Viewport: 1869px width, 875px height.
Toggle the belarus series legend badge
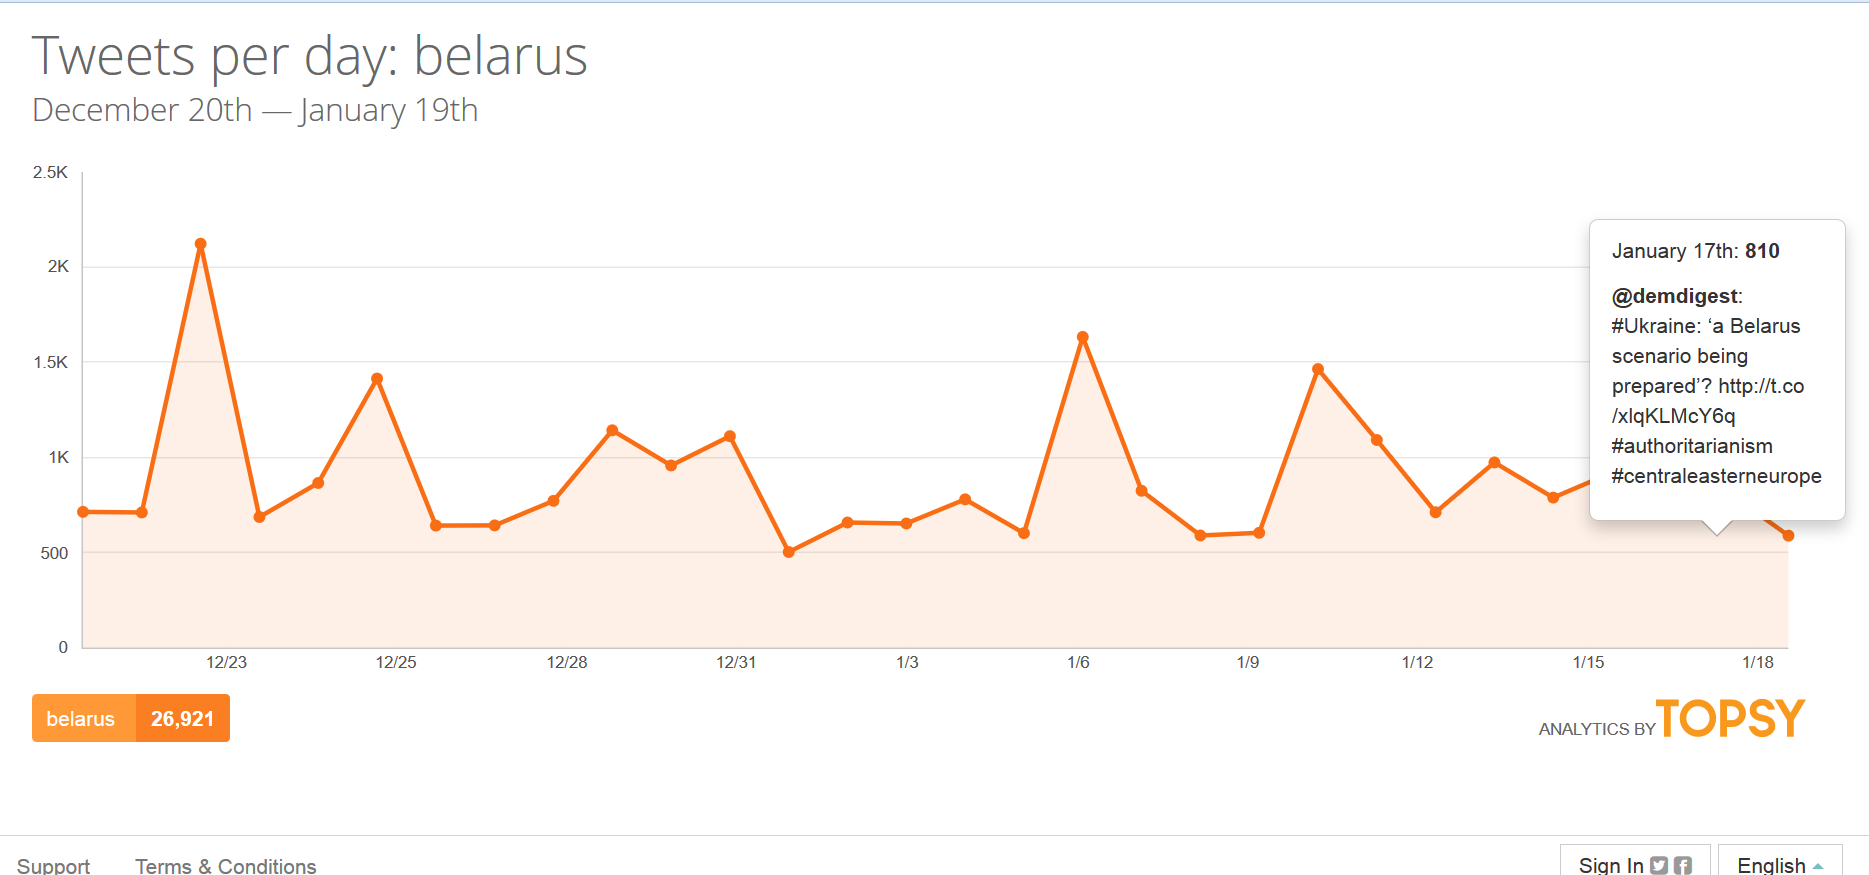[x=82, y=719]
